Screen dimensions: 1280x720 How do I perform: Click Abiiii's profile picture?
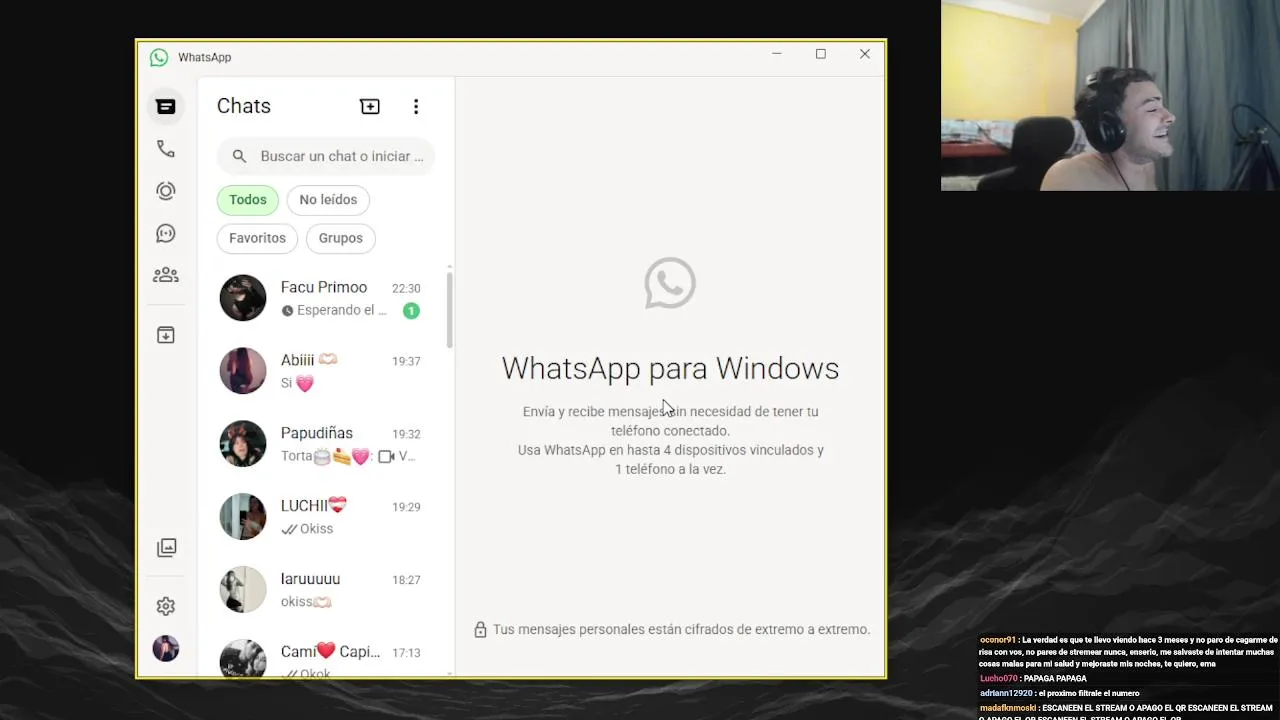(x=243, y=371)
